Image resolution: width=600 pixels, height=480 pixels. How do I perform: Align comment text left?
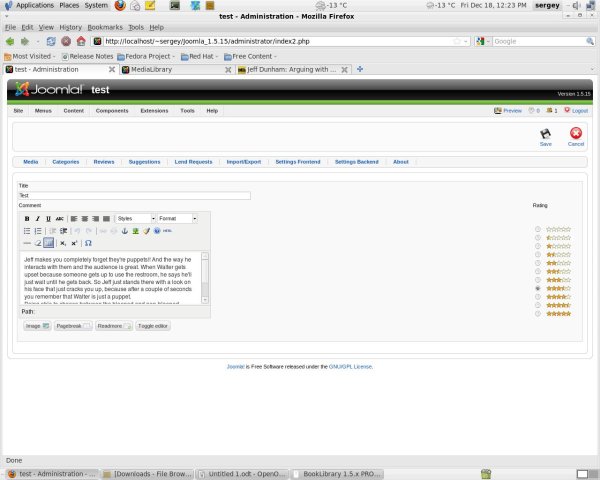pyautogui.click(x=74, y=219)
